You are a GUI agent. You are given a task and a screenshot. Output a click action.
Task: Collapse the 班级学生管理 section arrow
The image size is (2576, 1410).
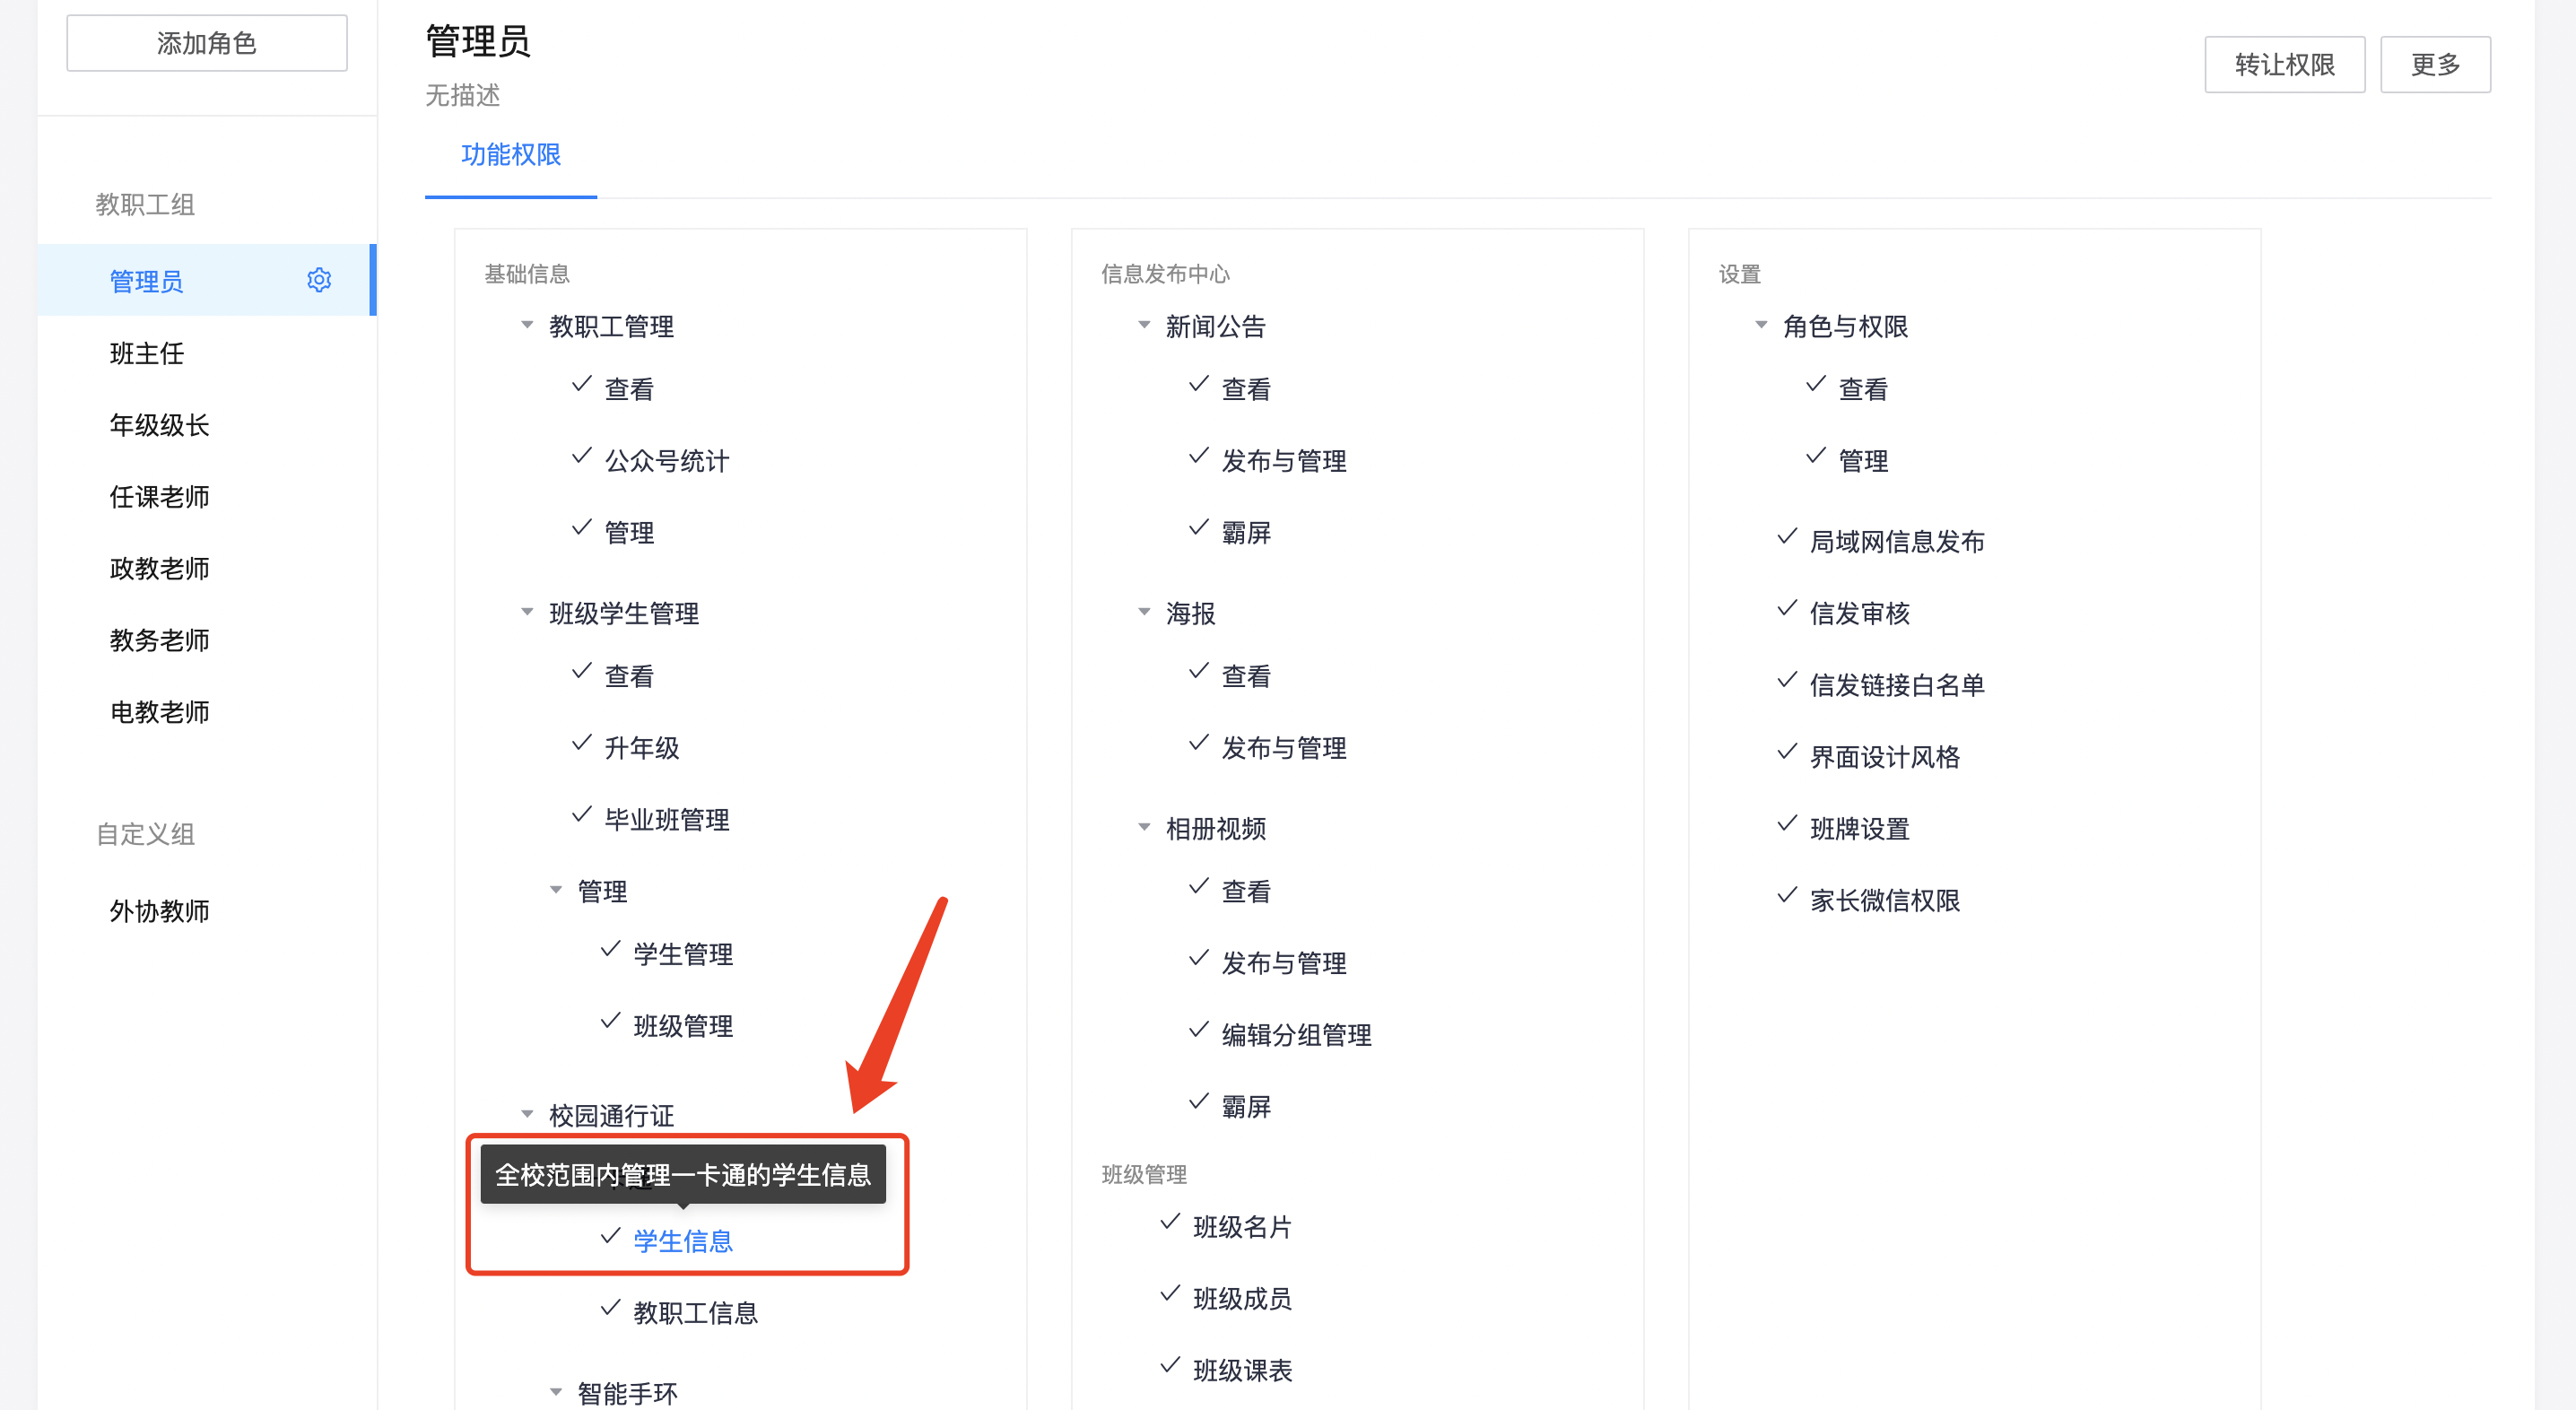pyautogui.click(x=527, y=612)
